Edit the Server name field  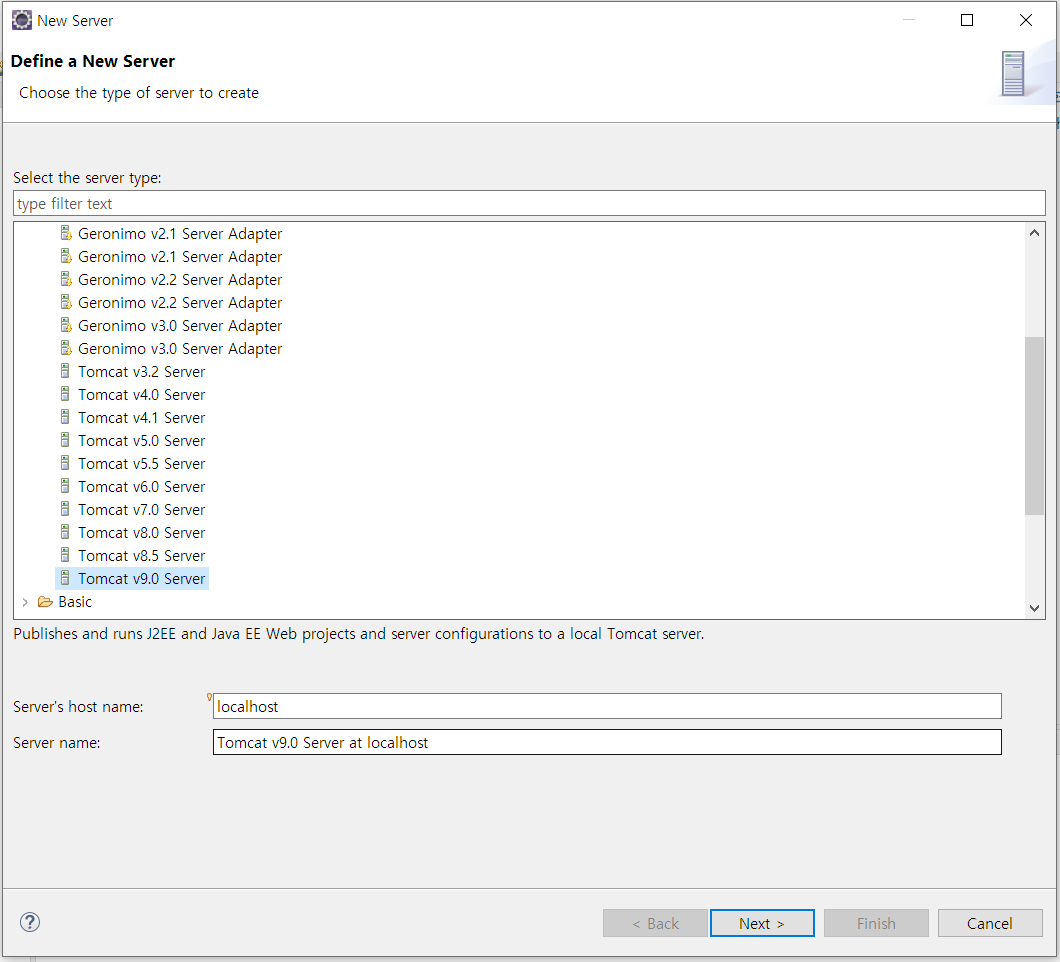click(607, 742)
